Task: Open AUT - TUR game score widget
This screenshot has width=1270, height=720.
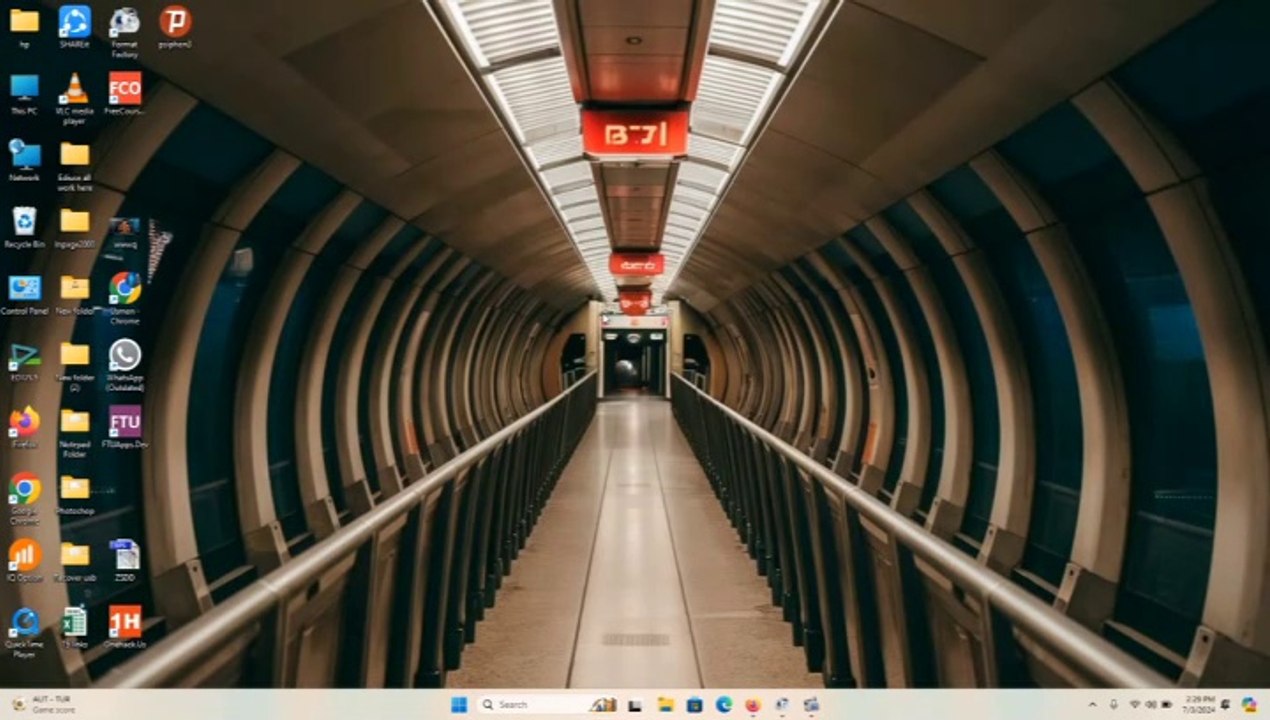Action: click(x=42, y=704)
